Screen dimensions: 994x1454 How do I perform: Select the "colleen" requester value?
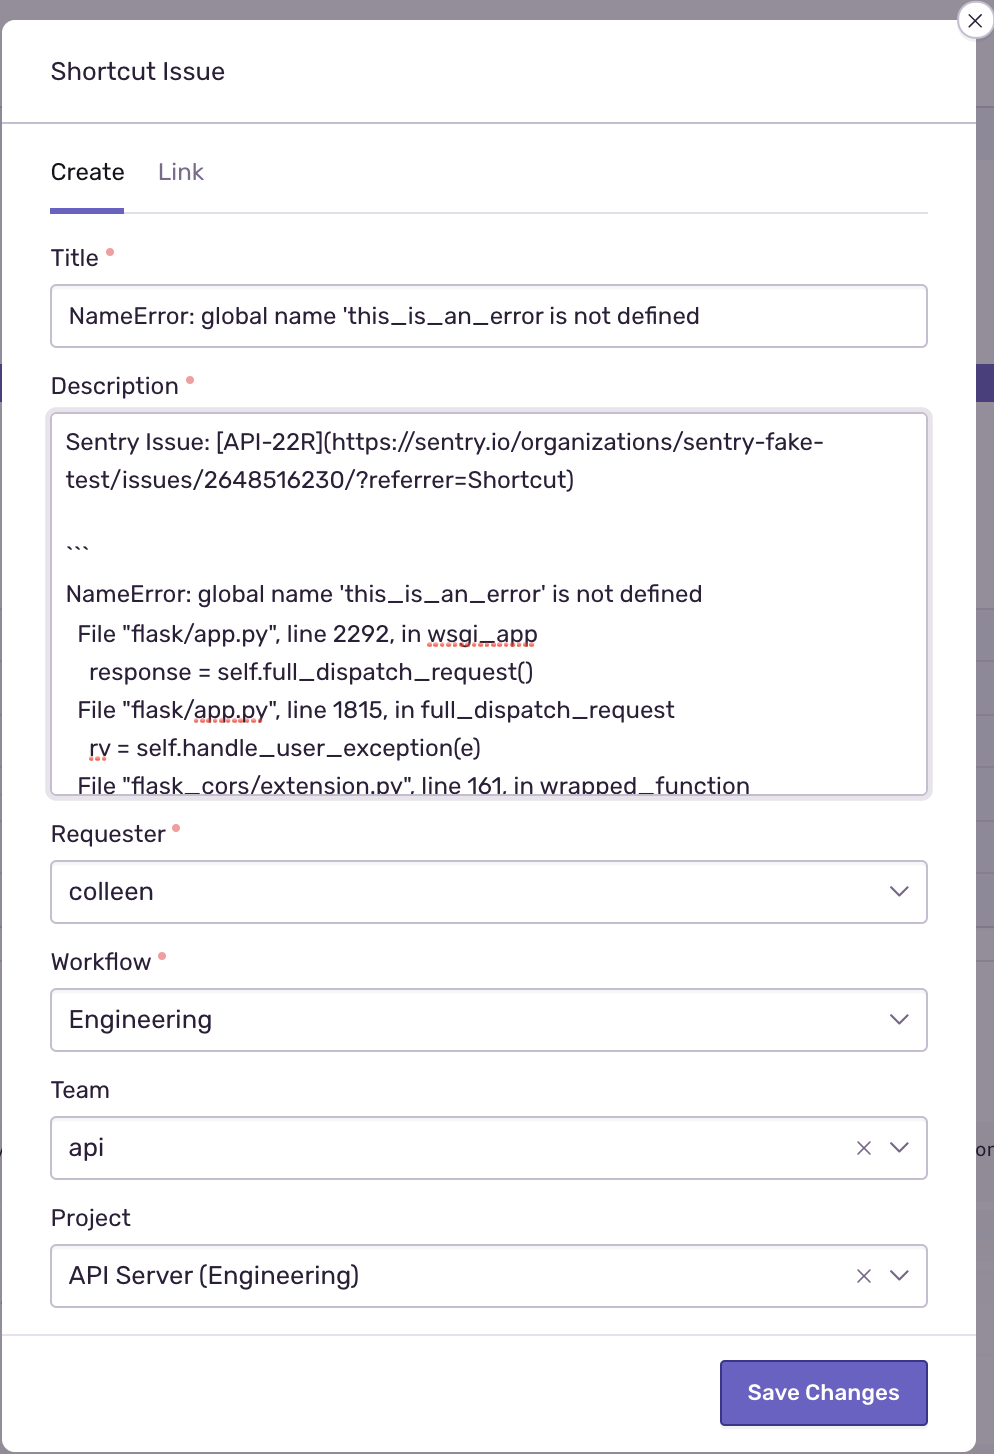[111, 892]
